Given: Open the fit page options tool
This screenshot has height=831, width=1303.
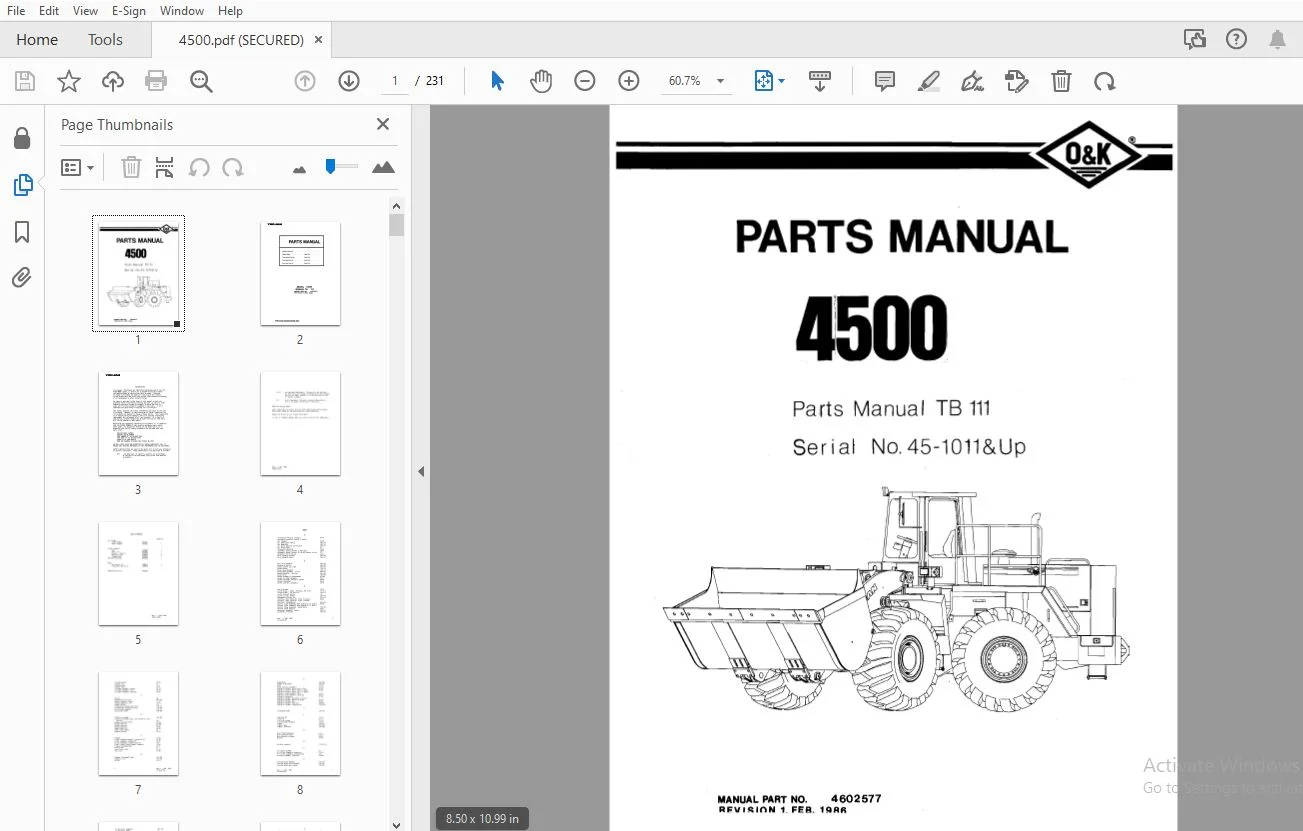Looking at the screenshot, I should [x=764, y=81].
